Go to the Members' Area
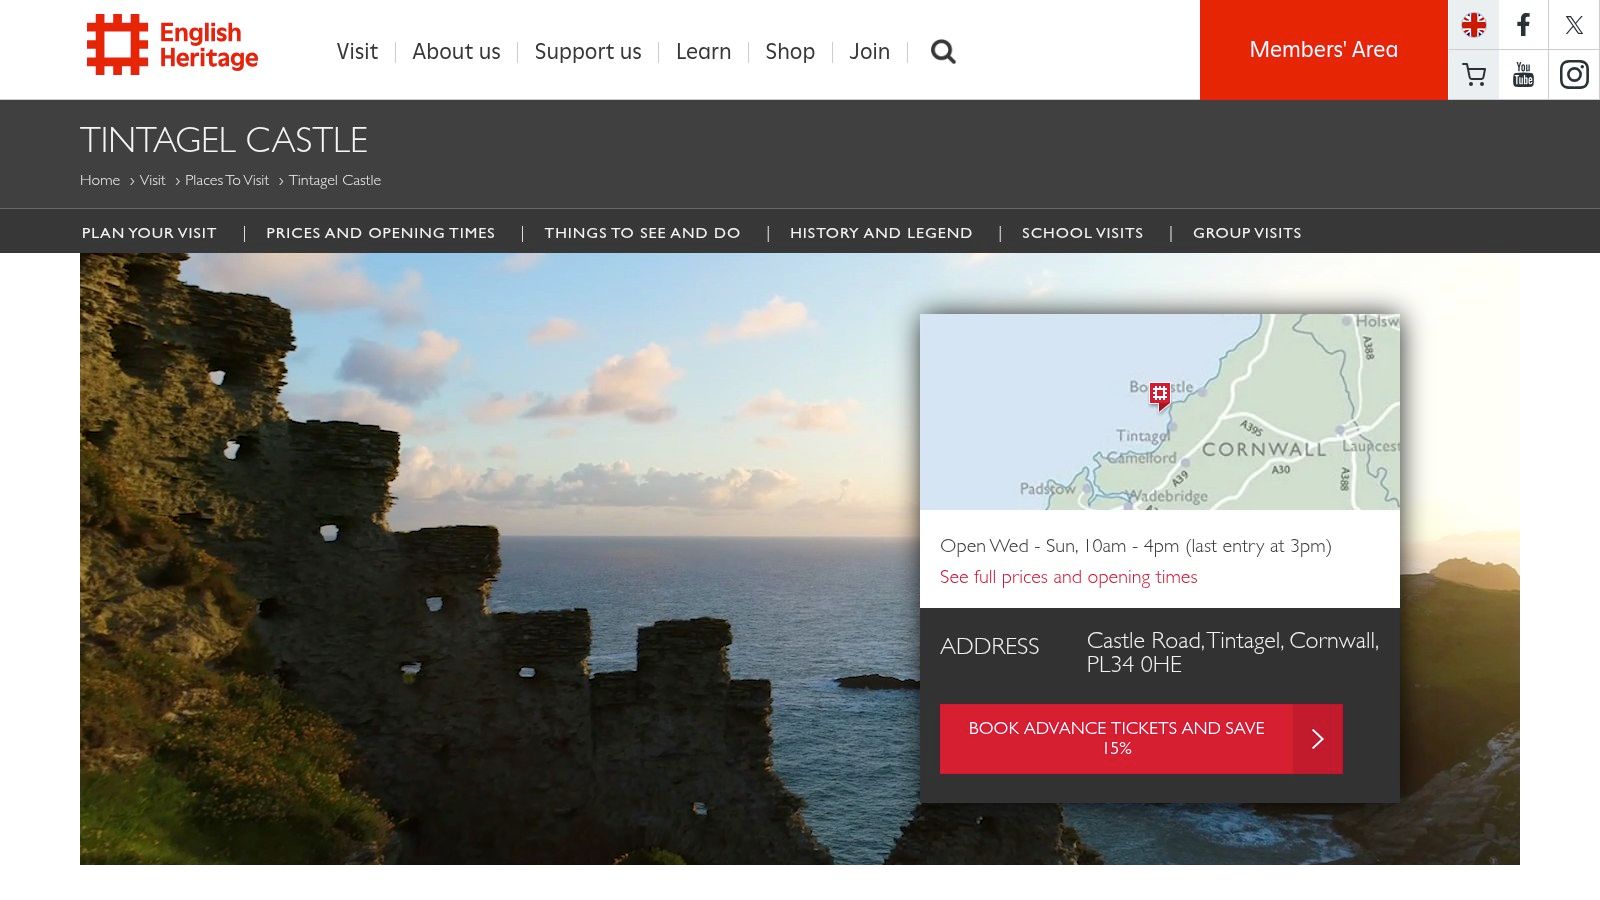Viewport: 1600px width, 900px height. coord(1323,49)
